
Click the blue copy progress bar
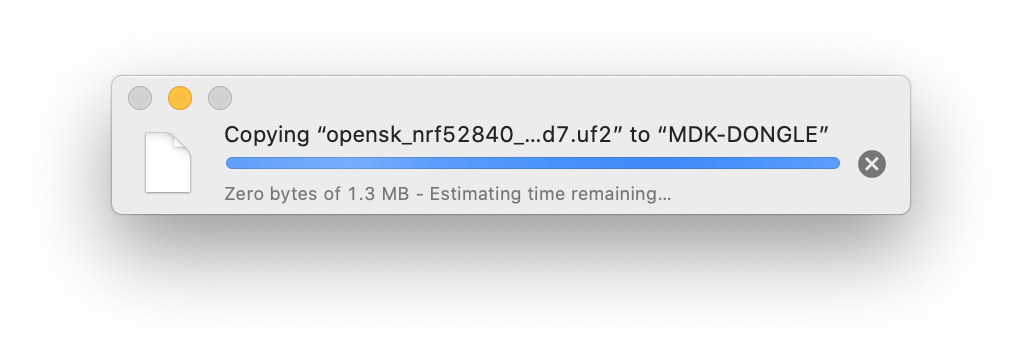[x=533, y=163]
